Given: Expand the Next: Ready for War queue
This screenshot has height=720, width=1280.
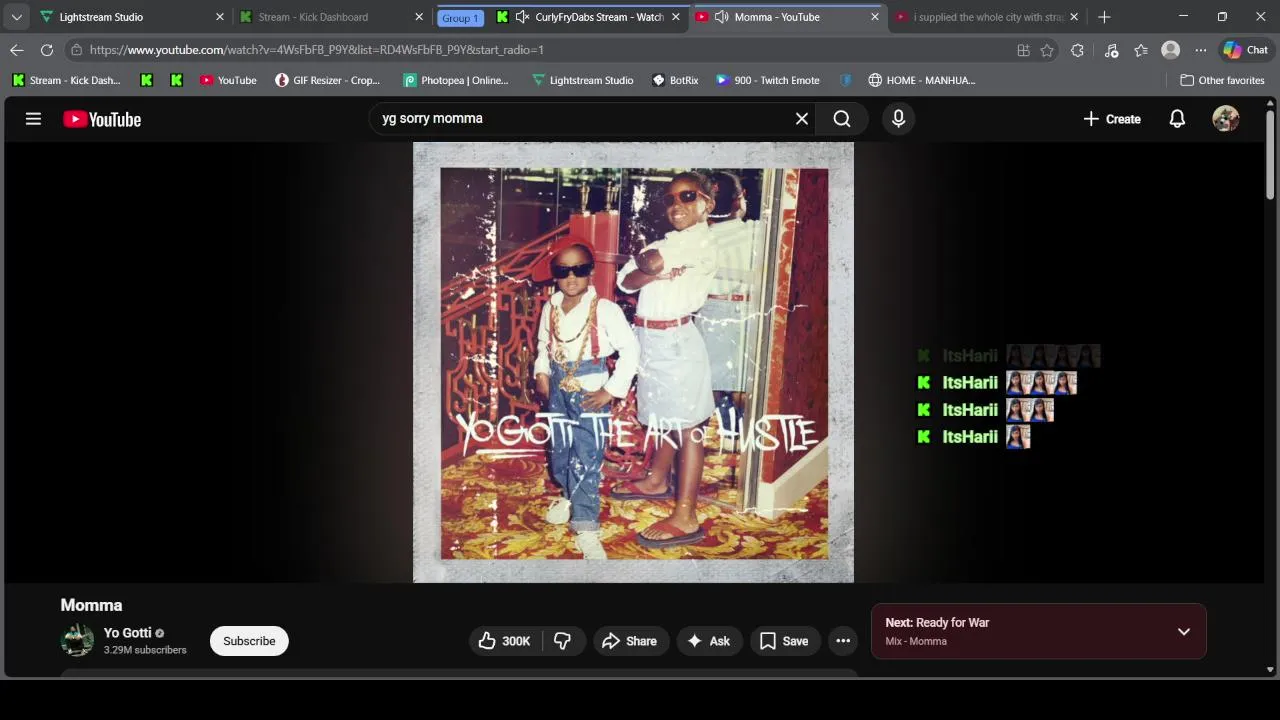Looking at the screenshot, I should 1183,631.
